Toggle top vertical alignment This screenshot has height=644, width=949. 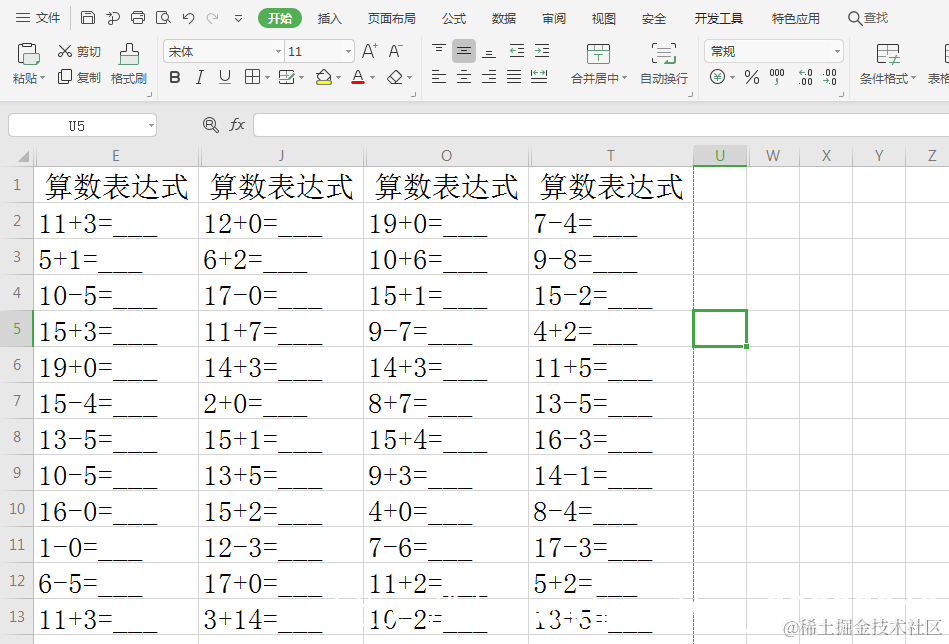pos(439,50)
